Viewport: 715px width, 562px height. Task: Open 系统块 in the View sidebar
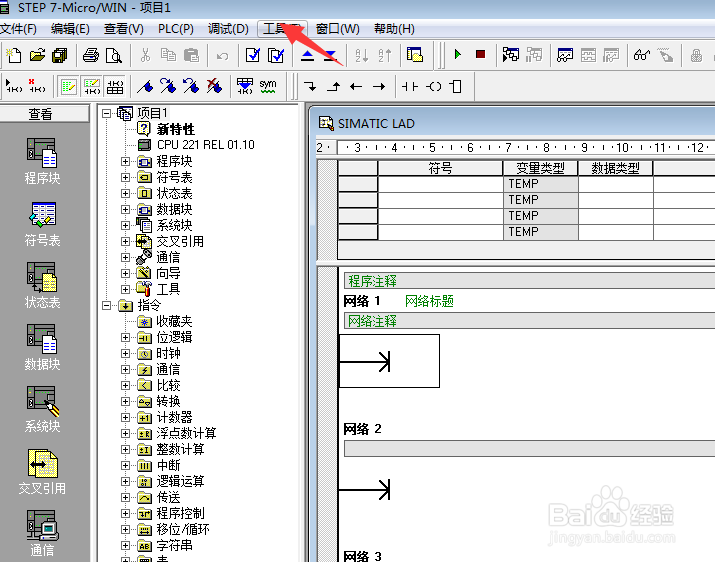(42, 410)
